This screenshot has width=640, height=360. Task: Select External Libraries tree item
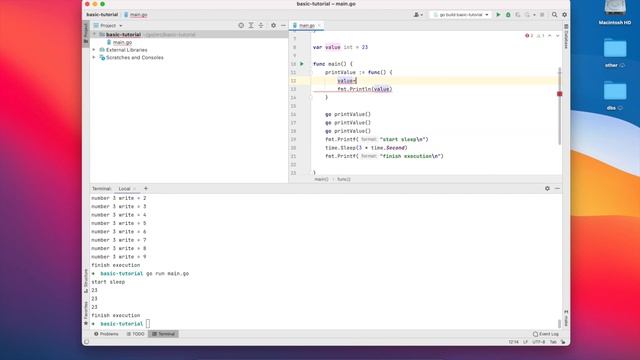pos(127,50)
